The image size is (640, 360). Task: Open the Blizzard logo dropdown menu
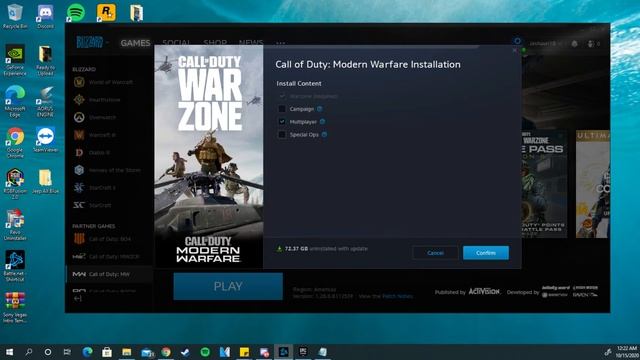tap(92, 42)
